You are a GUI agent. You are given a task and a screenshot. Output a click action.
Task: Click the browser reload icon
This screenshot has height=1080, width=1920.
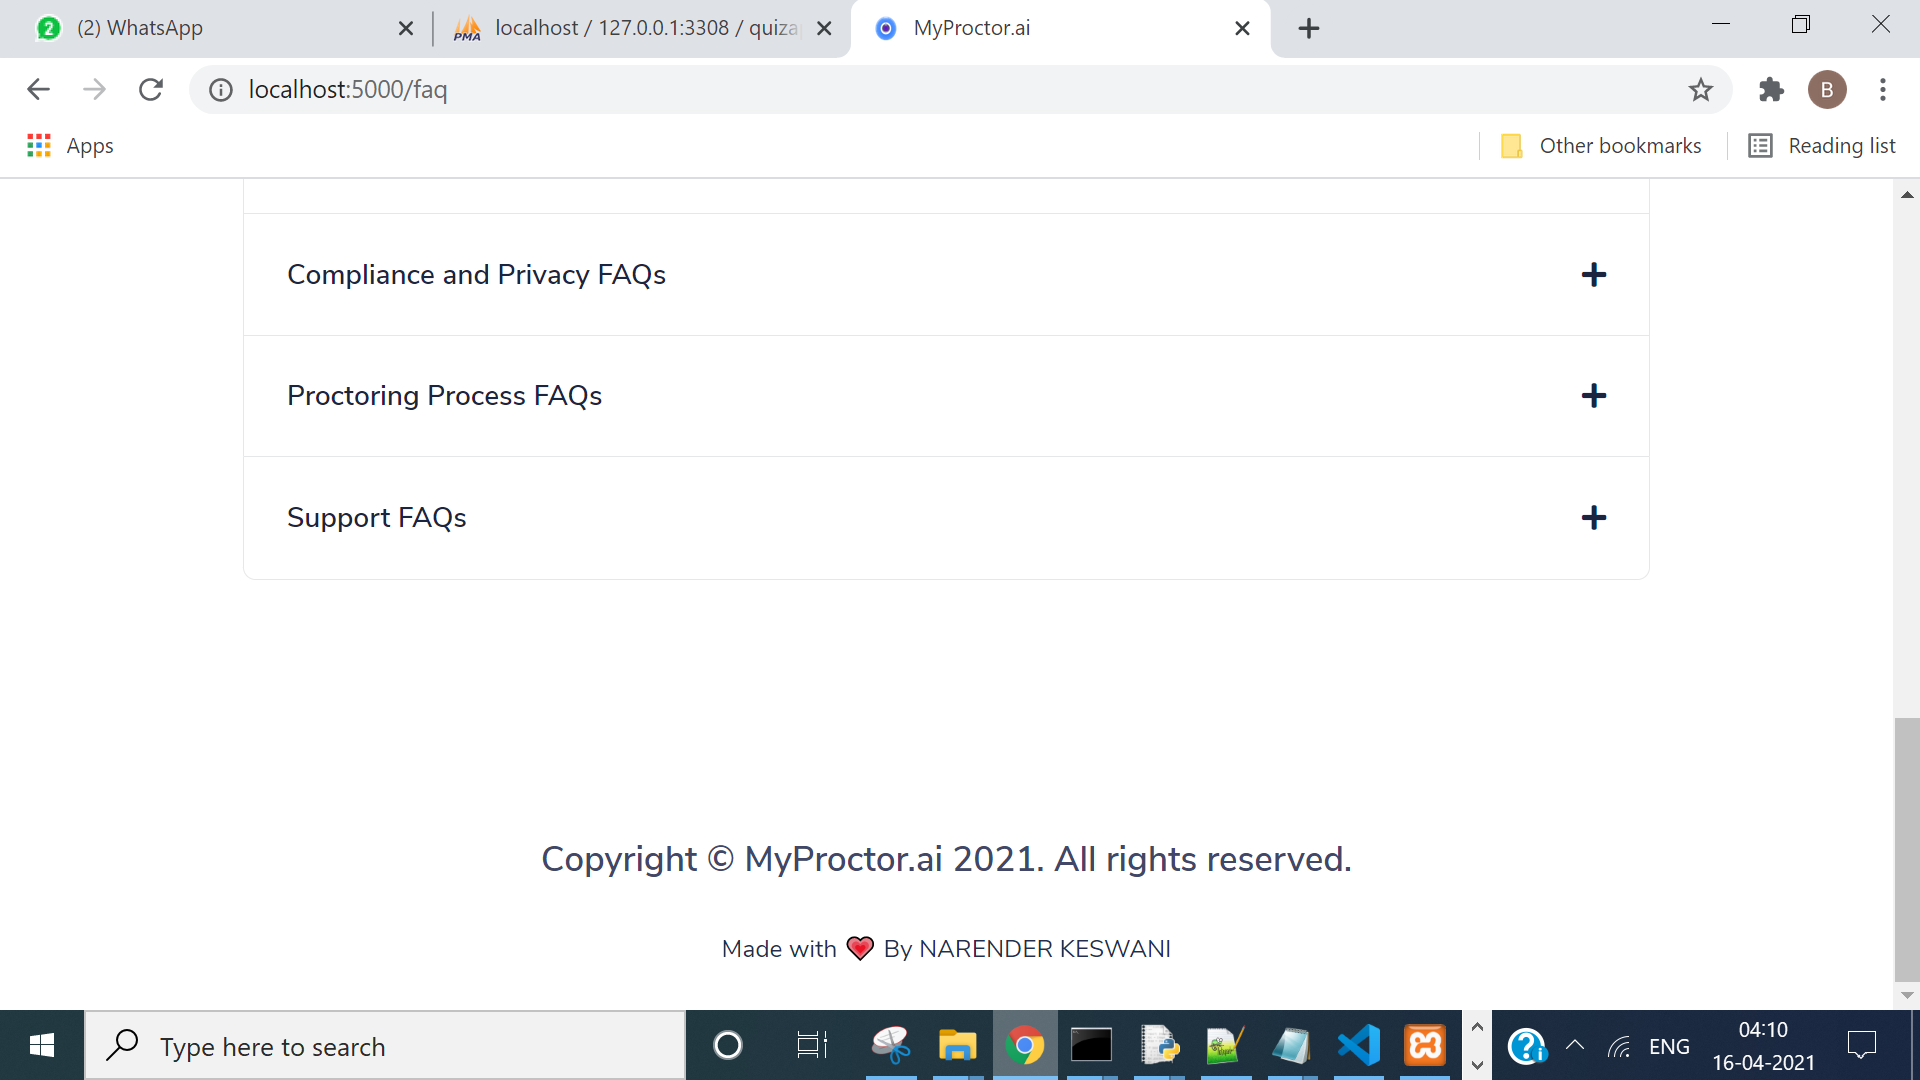point(151,90)
